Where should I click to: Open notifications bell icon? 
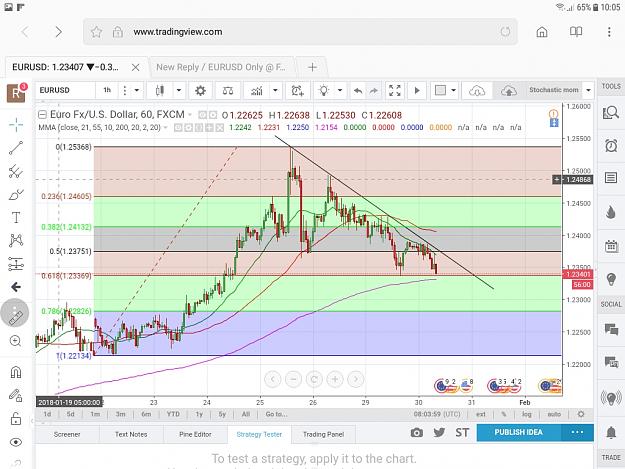[x=611, y=432]
